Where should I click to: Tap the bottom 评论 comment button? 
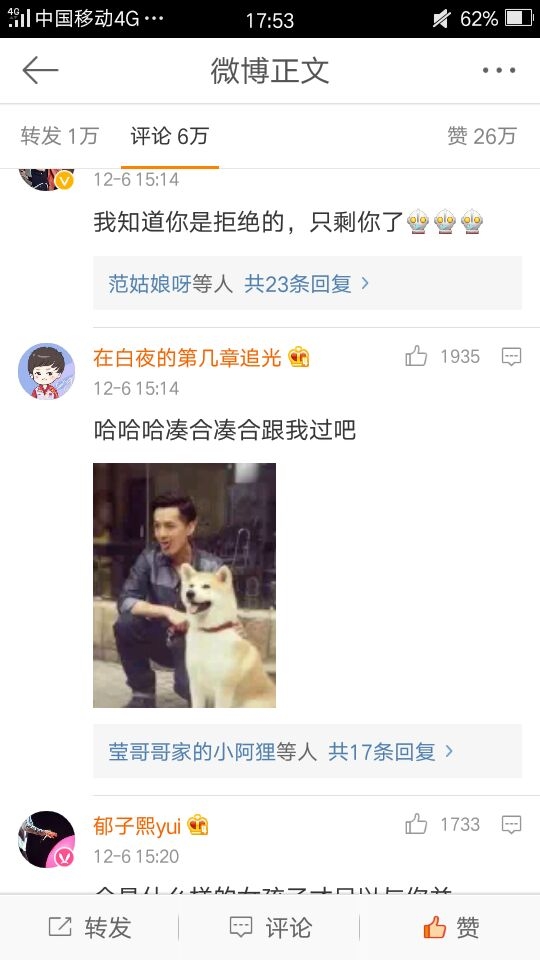click(270, 928)
